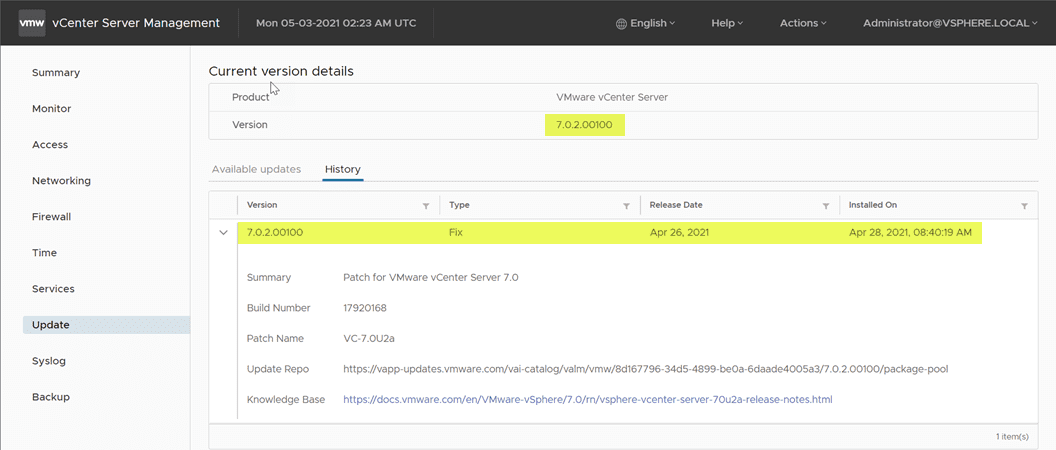Open the Services section

pos(53,289)
